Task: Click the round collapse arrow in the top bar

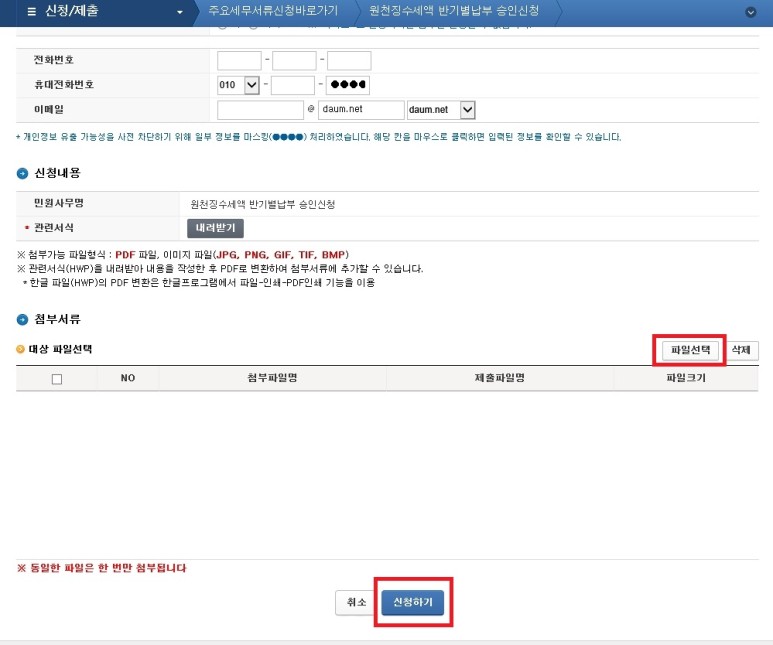Action: click(750, 12)
